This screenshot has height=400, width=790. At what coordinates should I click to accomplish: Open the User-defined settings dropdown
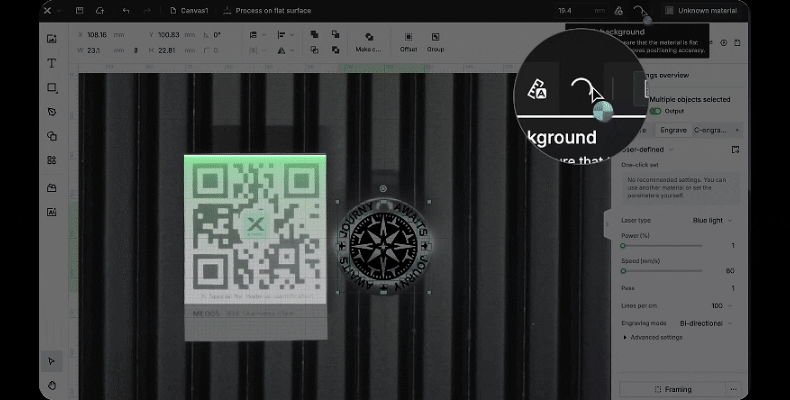tap(645, 149)
